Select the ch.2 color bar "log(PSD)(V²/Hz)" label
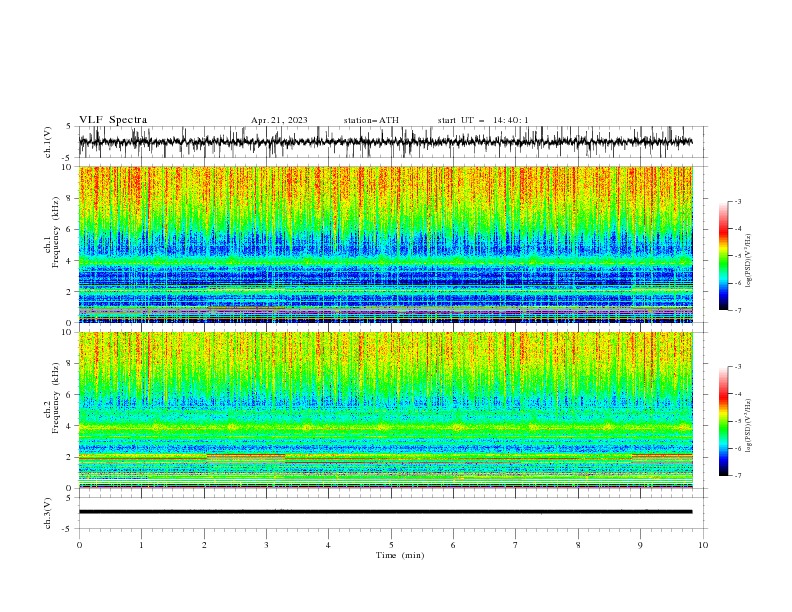Screen dimensions: 792x612 (748, 426)
